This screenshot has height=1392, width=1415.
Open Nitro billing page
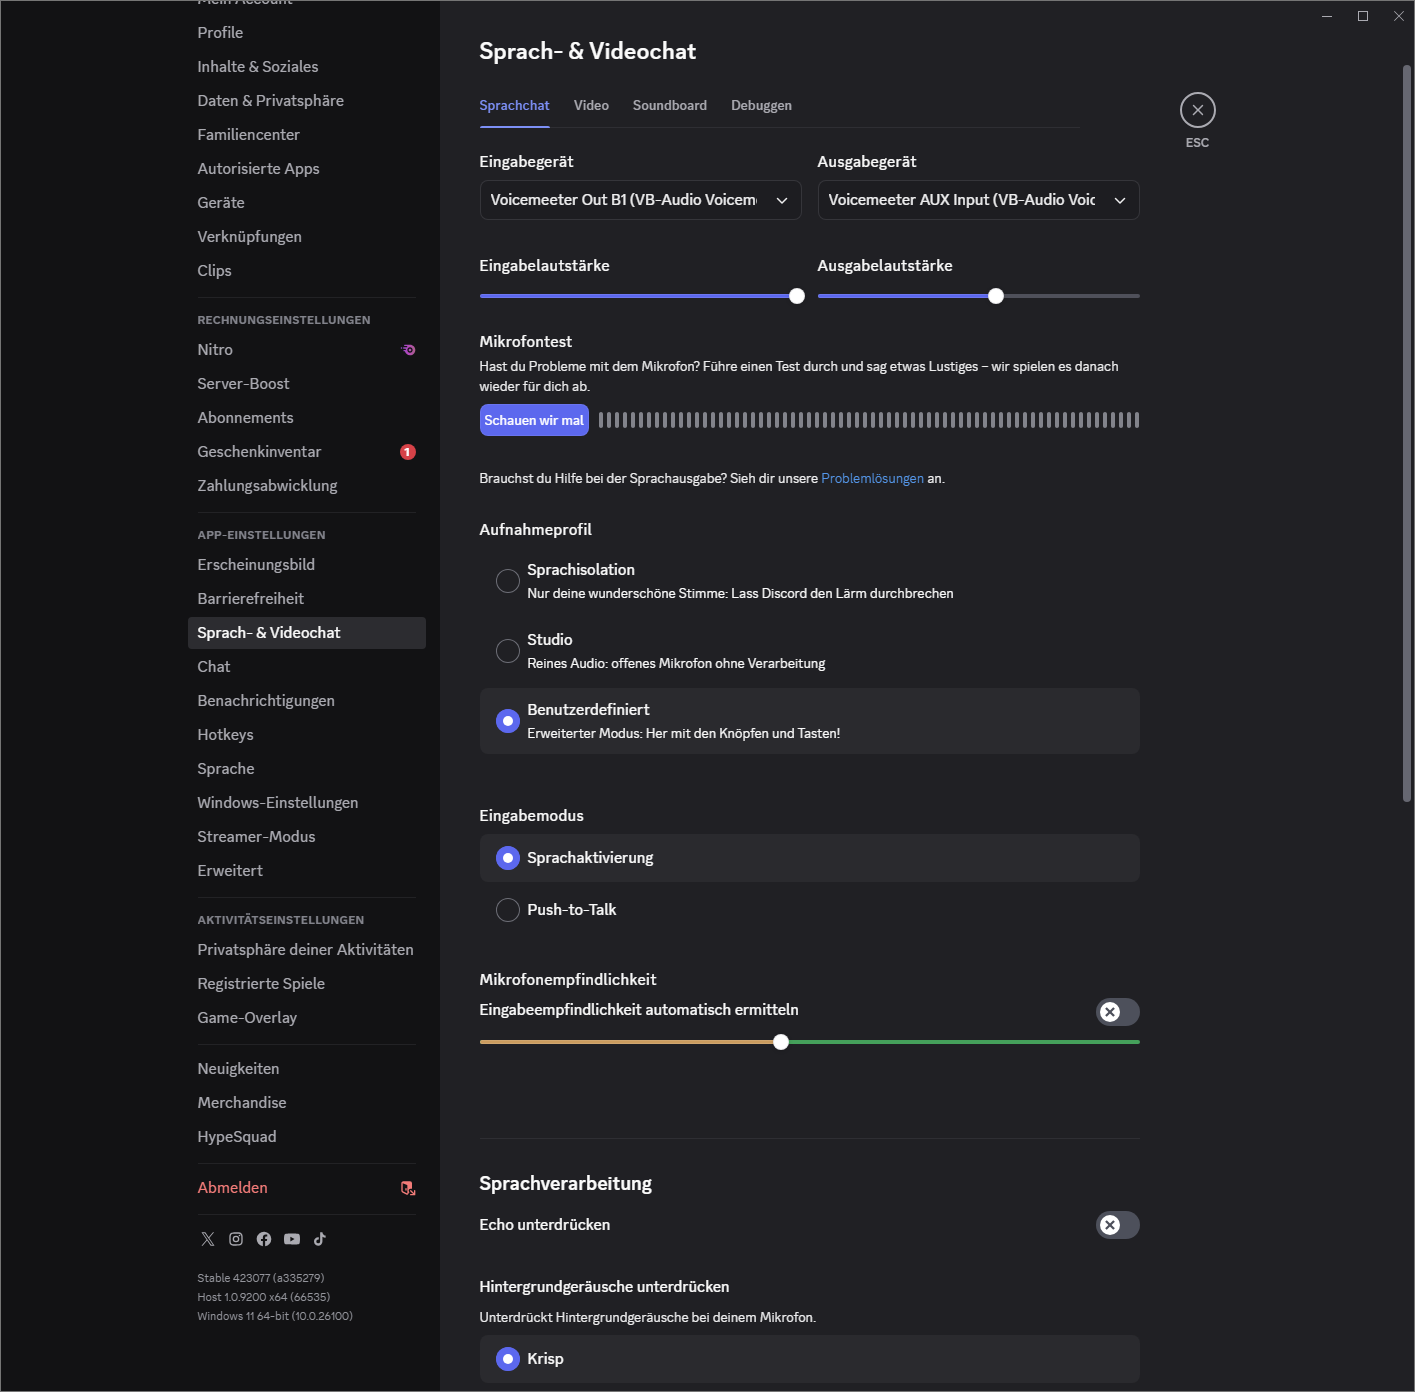click(306, 350)
